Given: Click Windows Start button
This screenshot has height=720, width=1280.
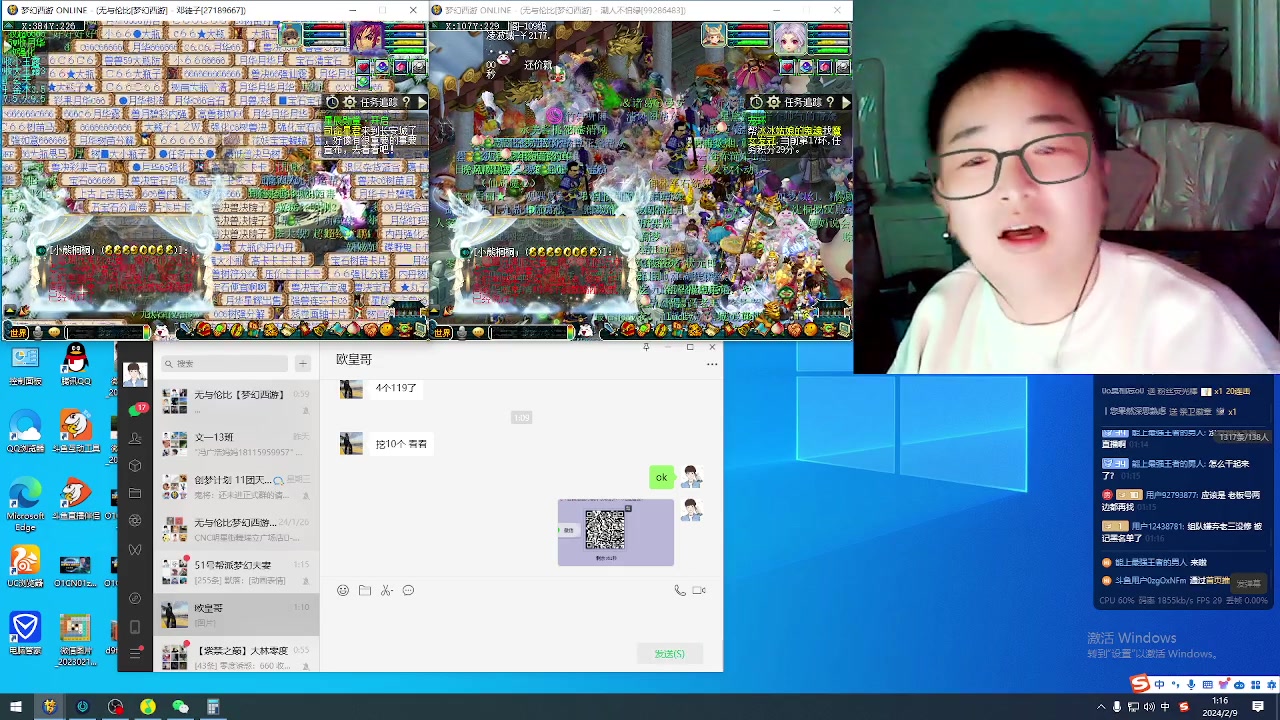Looking at the screenshot, I should [x=16, y=707].
